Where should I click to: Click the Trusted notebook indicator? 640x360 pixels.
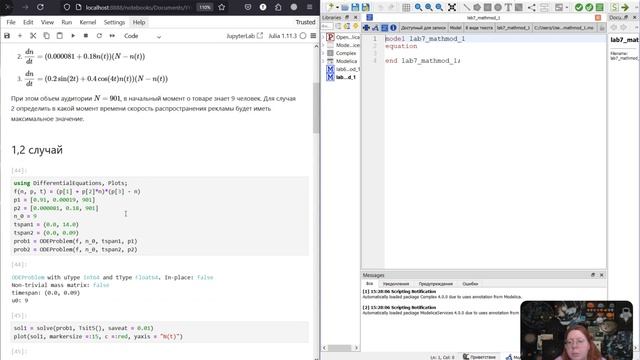point(305,22)
